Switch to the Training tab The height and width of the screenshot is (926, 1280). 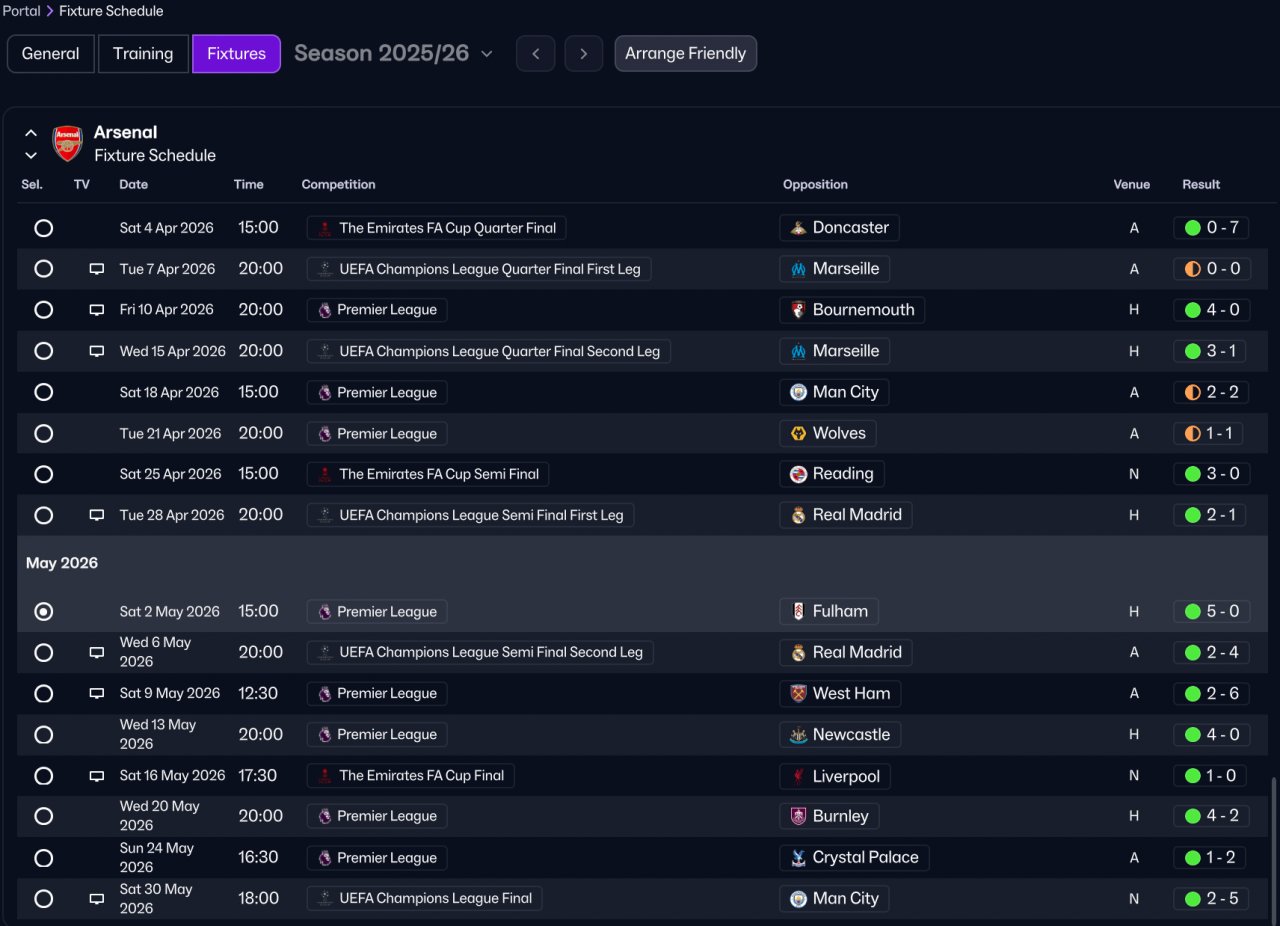click(x=143, y=54)
